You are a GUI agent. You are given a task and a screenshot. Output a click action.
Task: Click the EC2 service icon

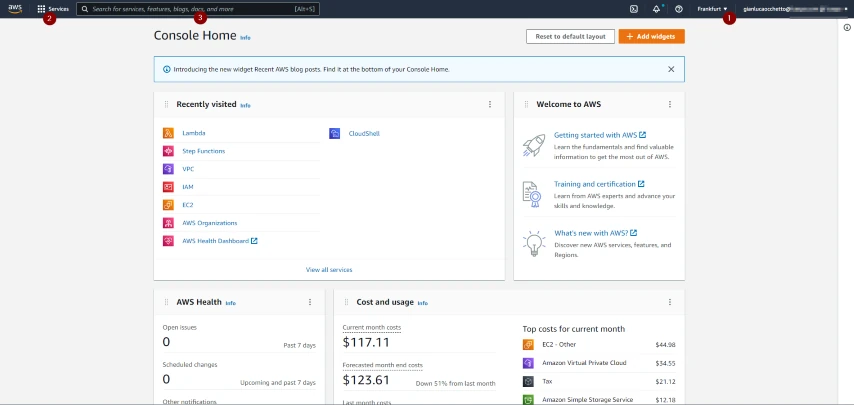169,205
